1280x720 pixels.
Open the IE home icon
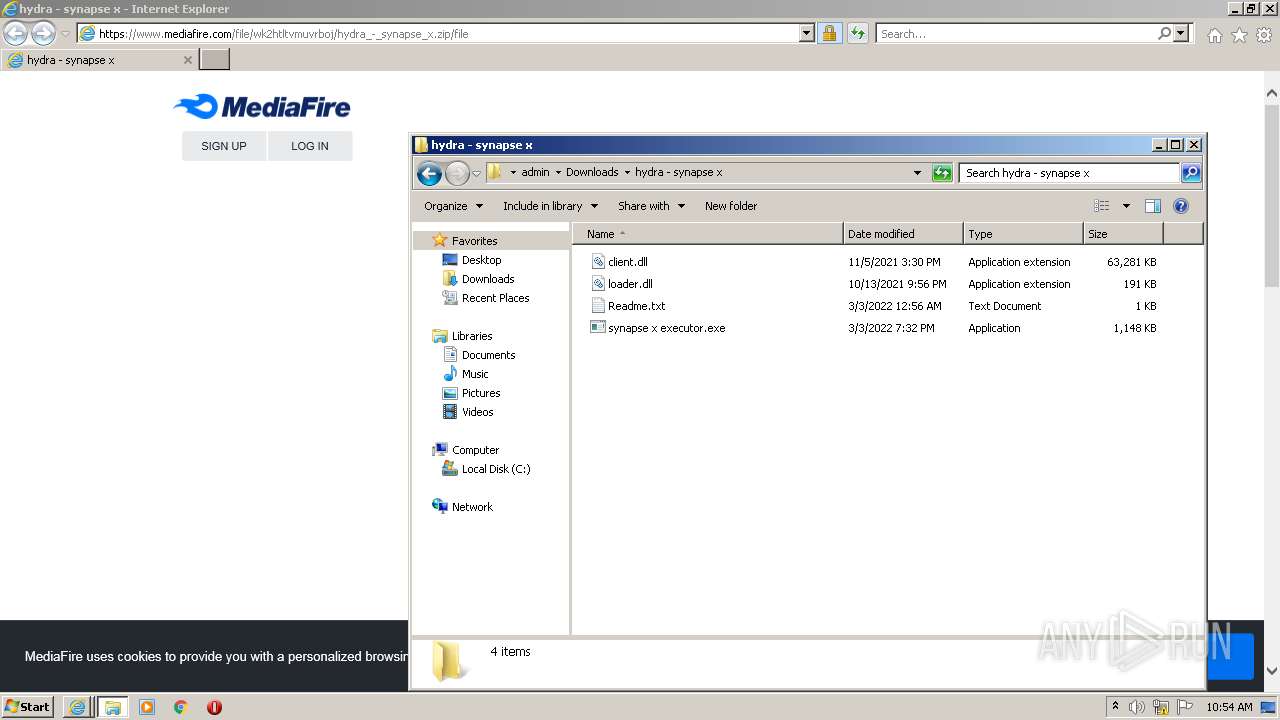(x=1214, y=35)
